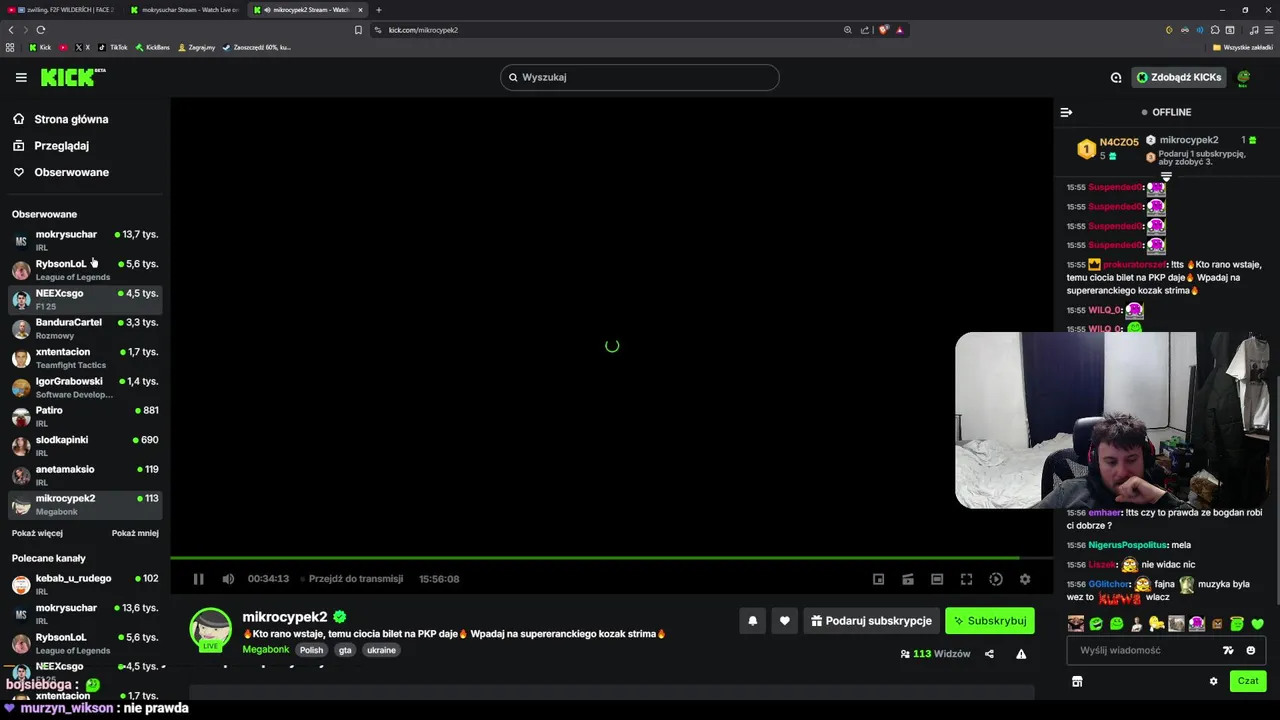Viewport: 1280px width, 720px height.
Task: Click the clip creation icon in player
Action: [x=908, y=579]
